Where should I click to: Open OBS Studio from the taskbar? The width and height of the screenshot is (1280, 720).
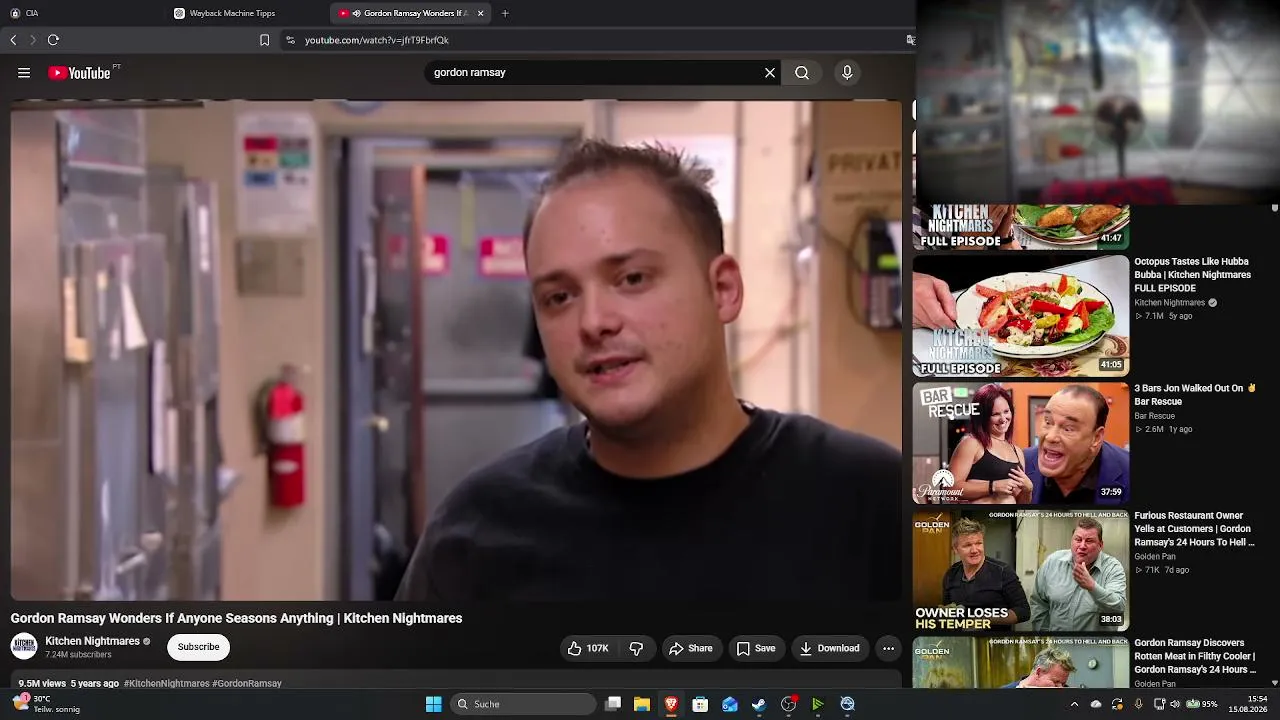[x=789, y=704]
